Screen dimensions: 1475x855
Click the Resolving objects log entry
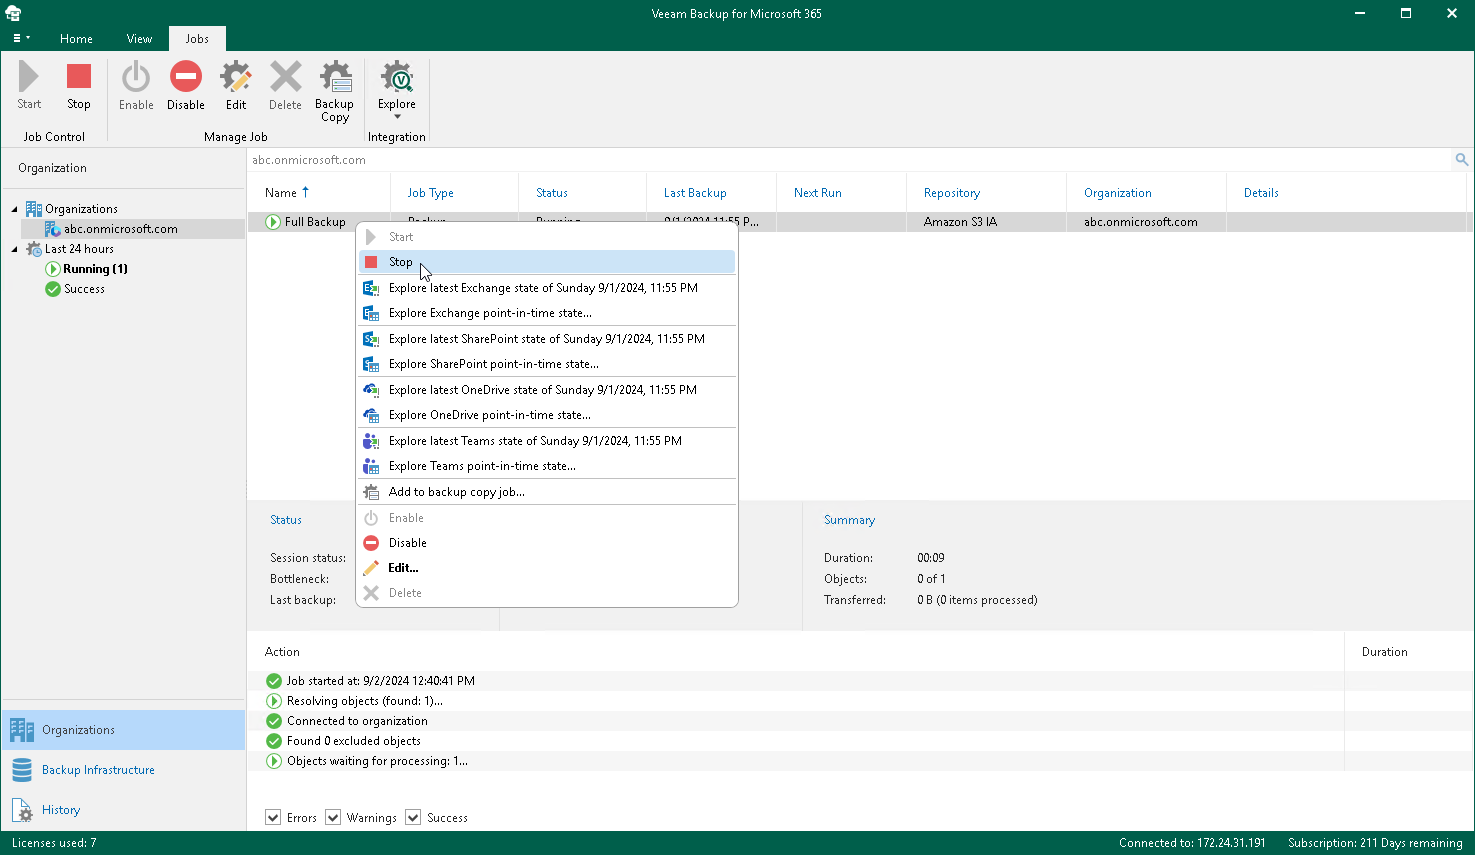pos(364,701)
